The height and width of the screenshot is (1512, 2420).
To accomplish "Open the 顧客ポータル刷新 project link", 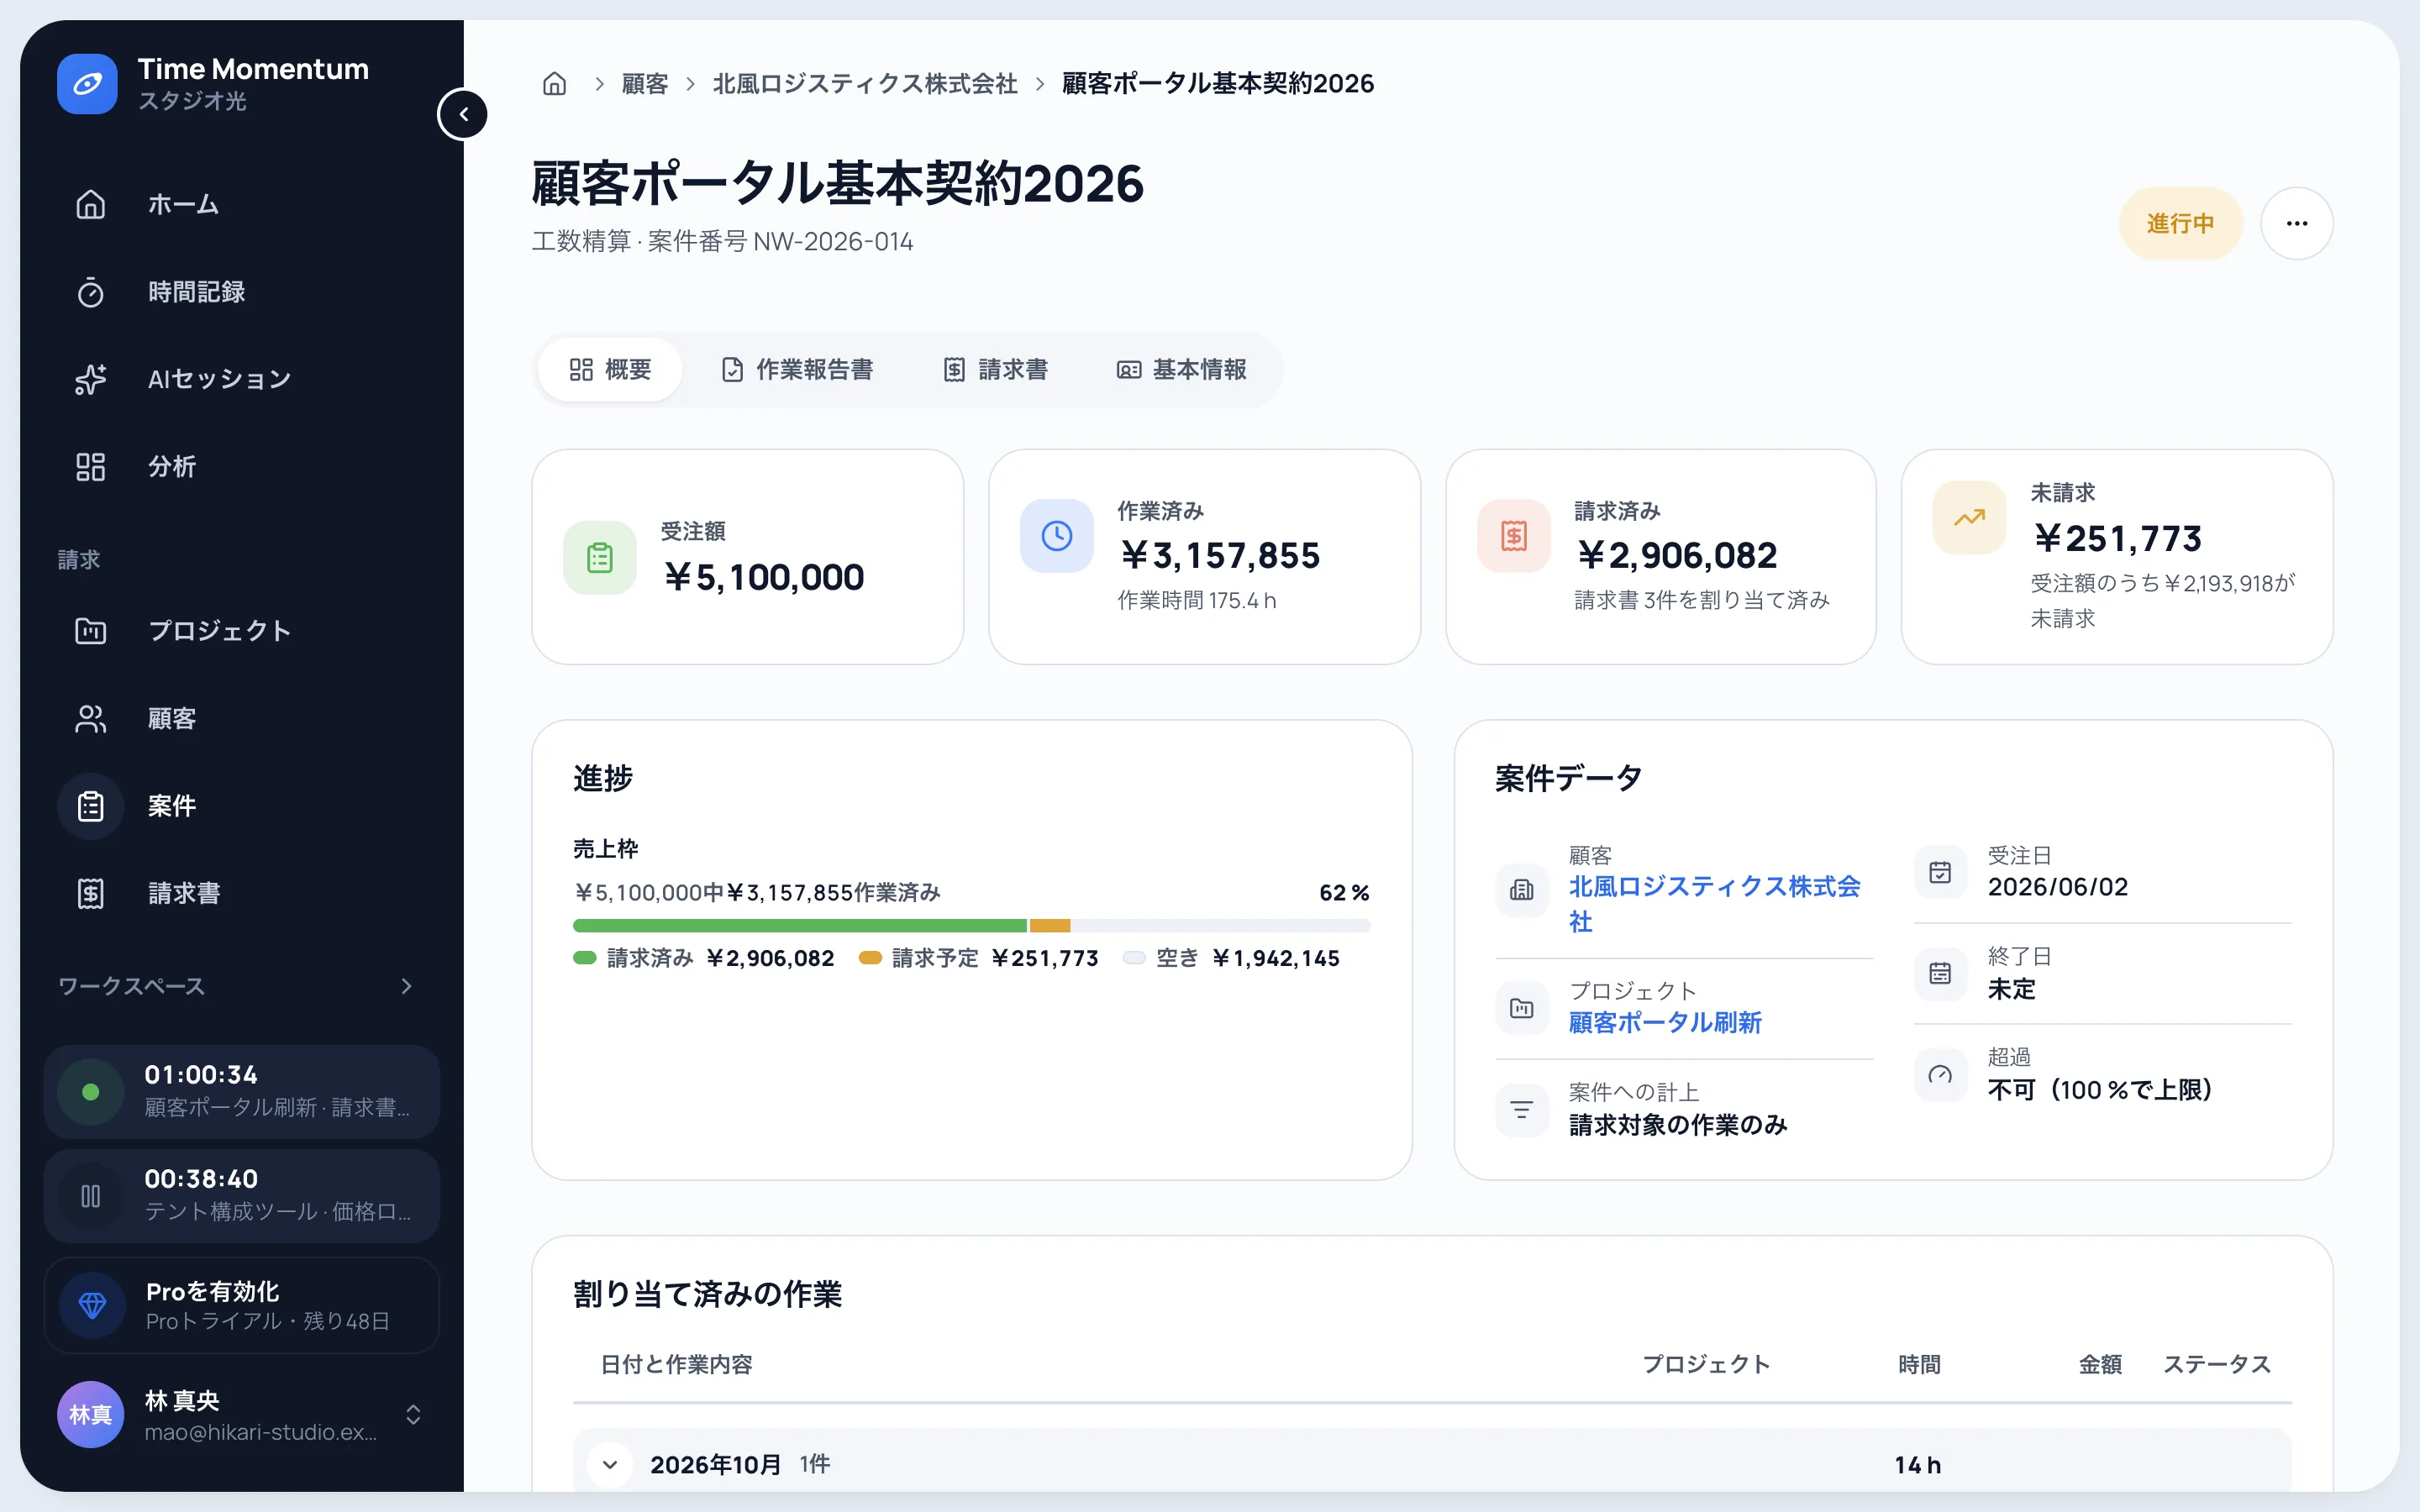I will (x=1665, y=1023).
